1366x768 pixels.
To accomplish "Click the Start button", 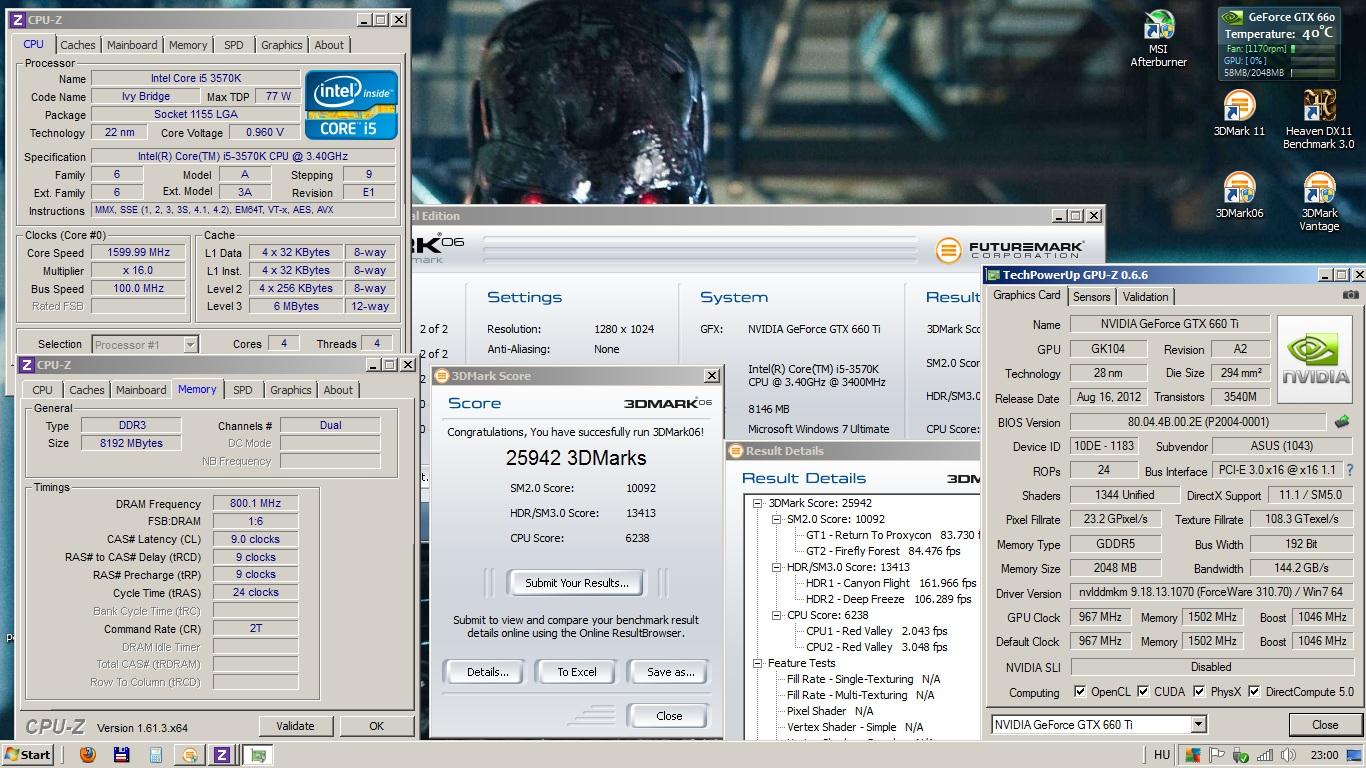I will pos(27,755).
